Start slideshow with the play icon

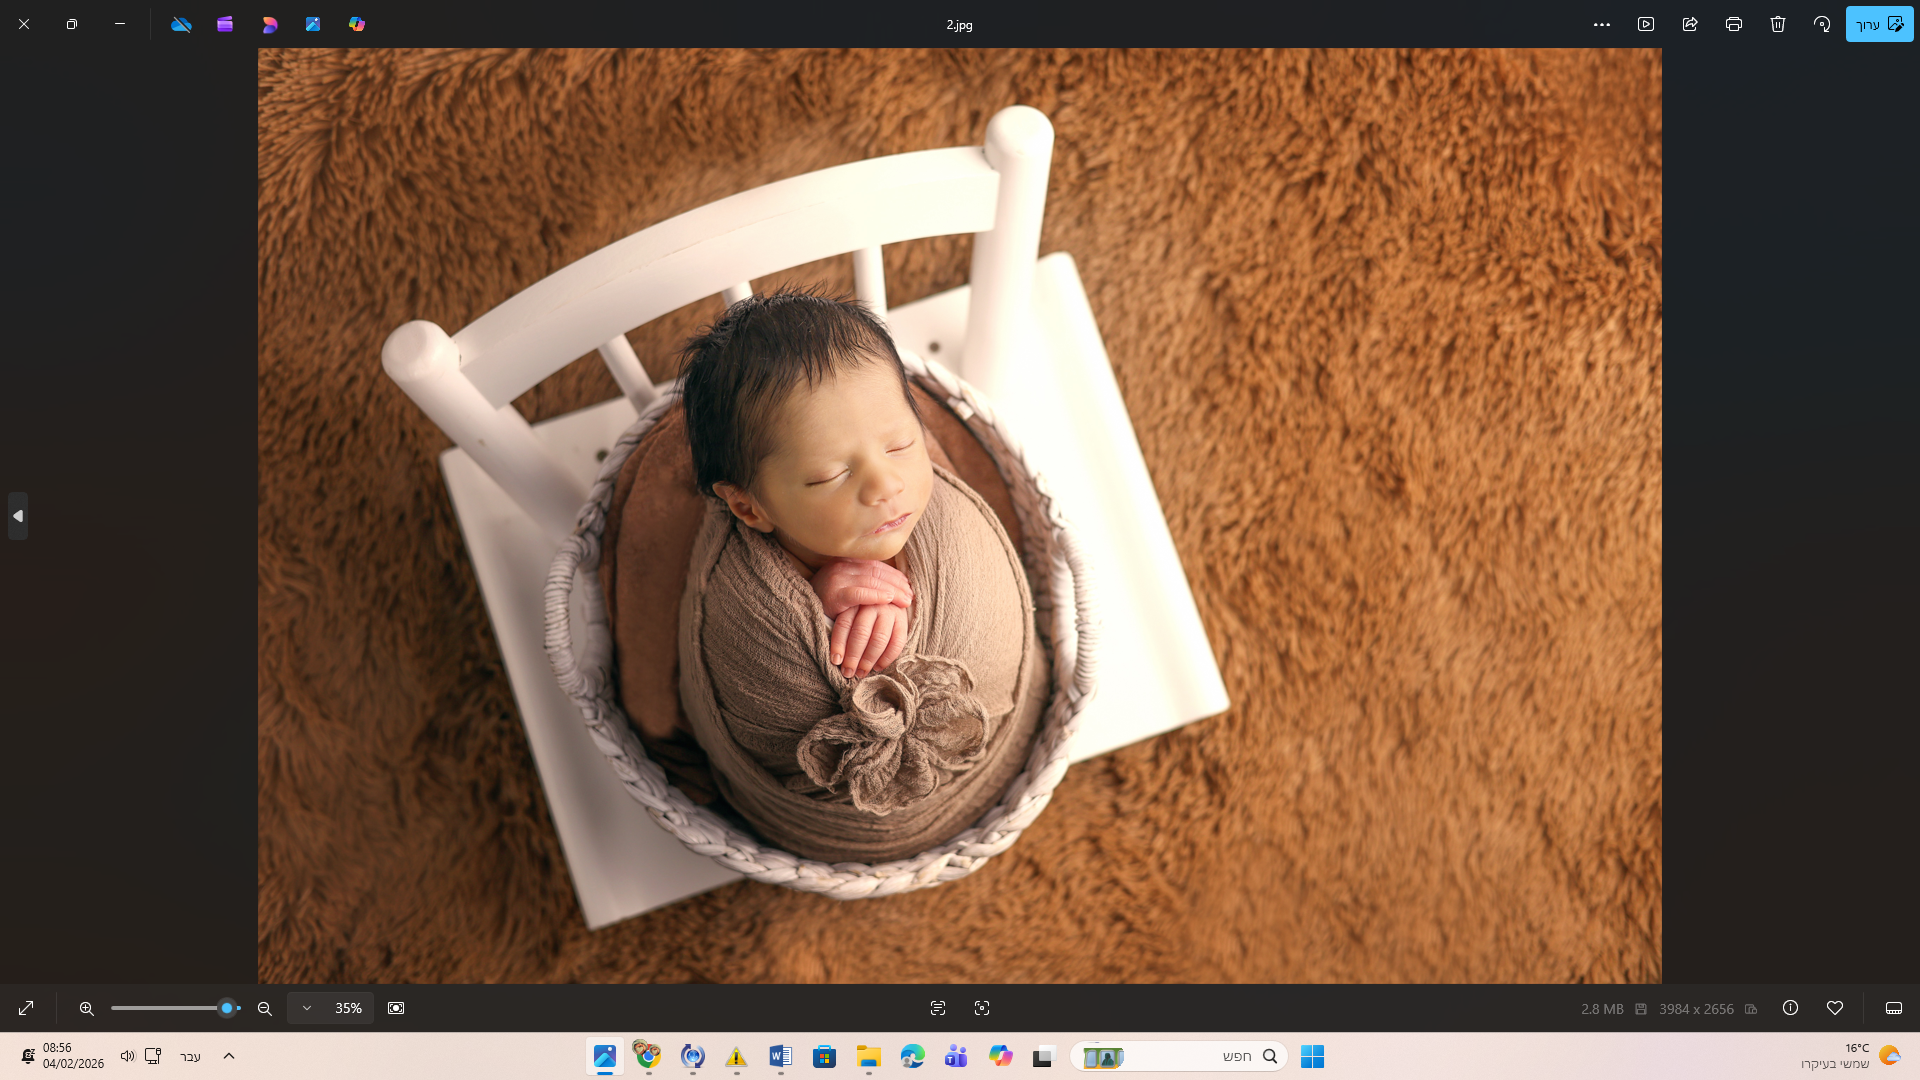[1646, 24]
